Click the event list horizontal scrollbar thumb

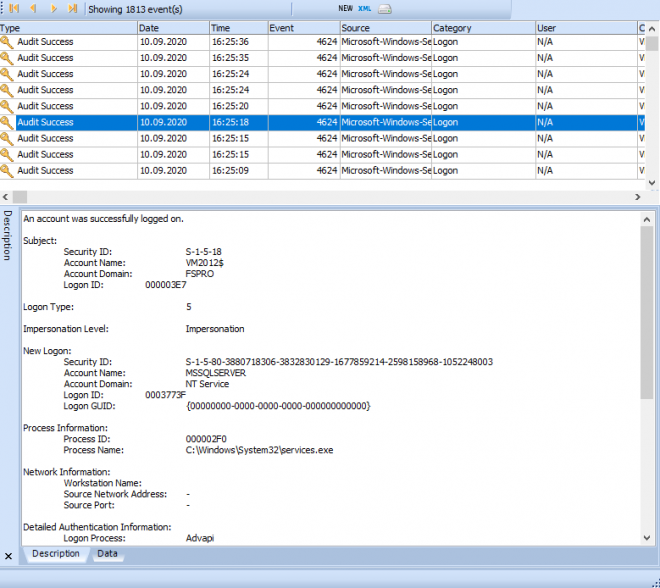20,197
